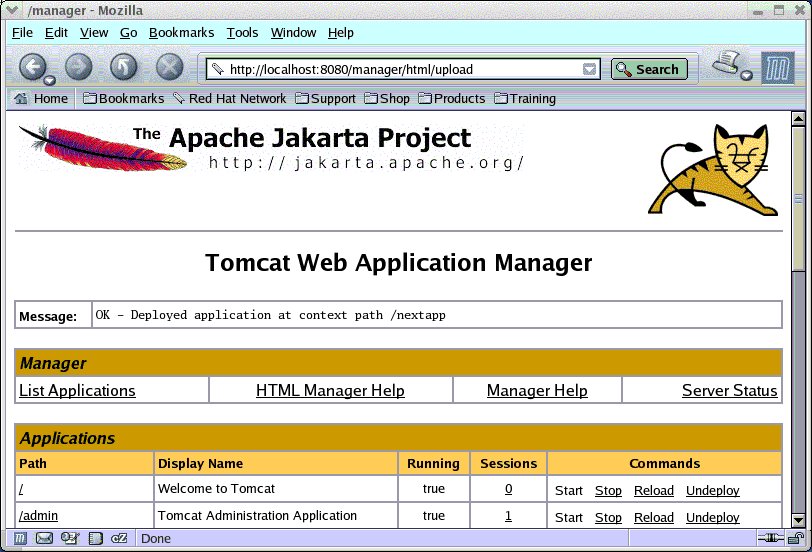Image resolution: width=812 pixels, height=552 pixels.
Task: Open the root path / link
Action: click(21, 489)
